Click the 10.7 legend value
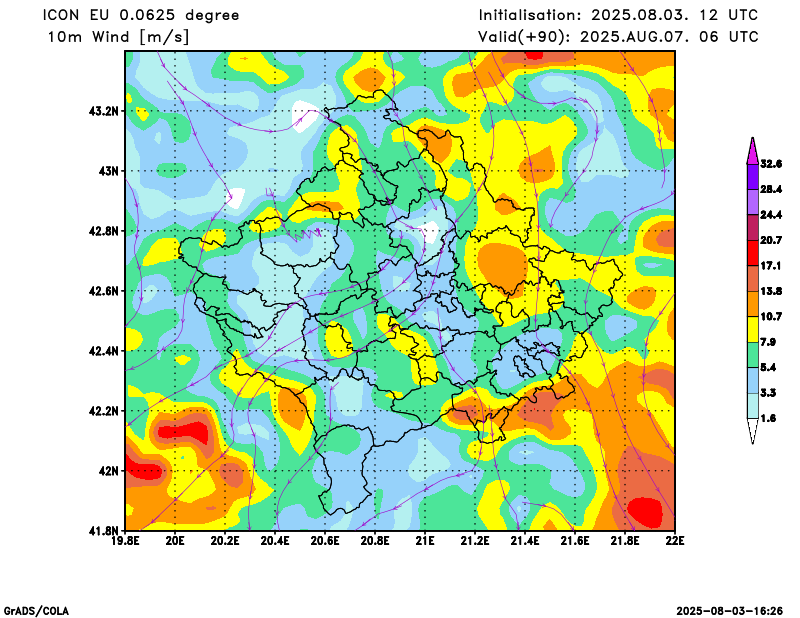This screenshot has height=618, width=800. [x=771, y=316]
